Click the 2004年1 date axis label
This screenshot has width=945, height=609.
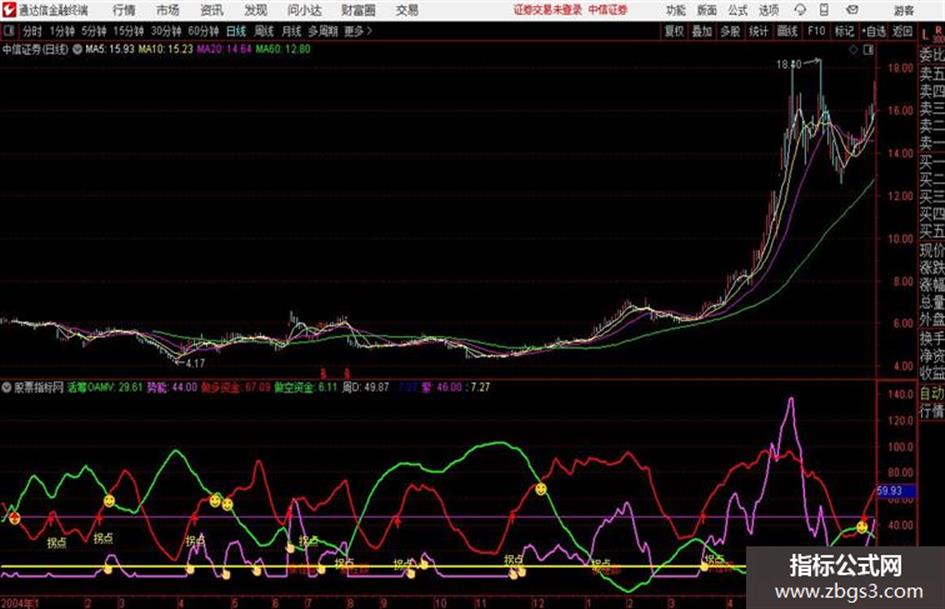[20, 603]
